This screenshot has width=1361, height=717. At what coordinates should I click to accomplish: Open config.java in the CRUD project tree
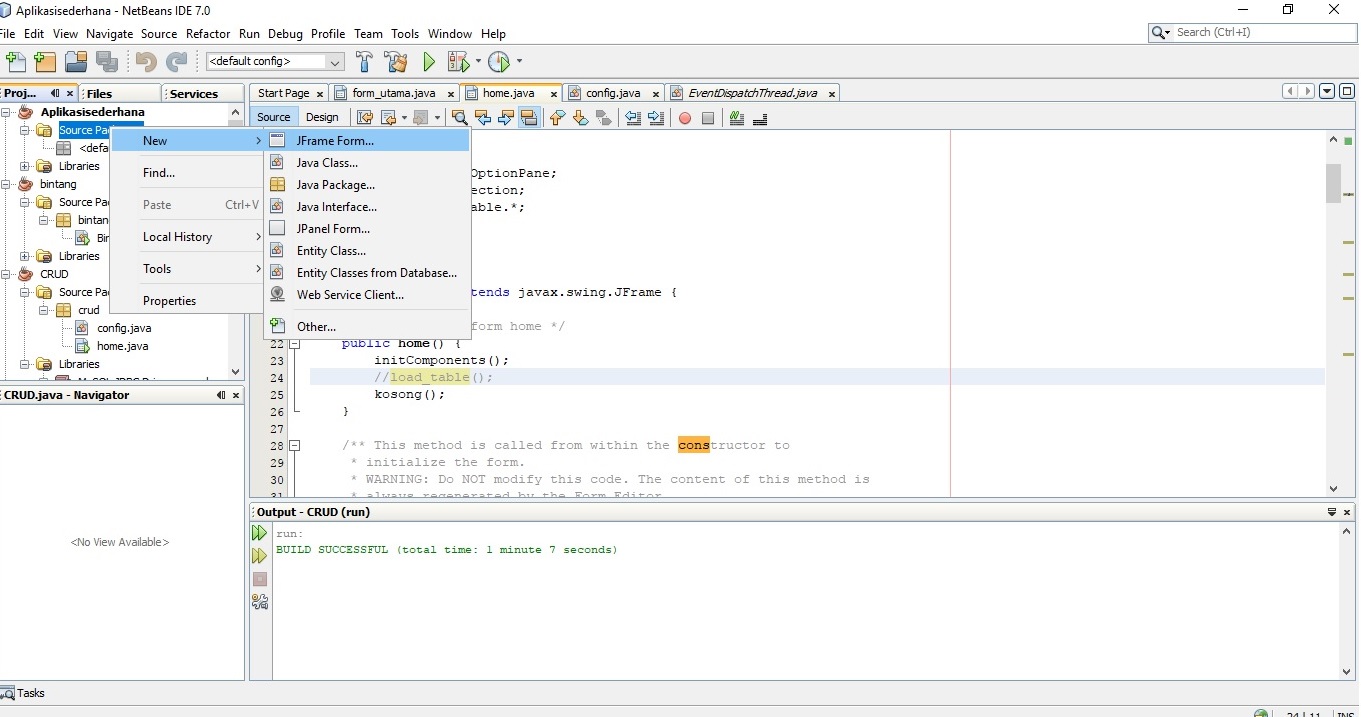tap(124, 328)
